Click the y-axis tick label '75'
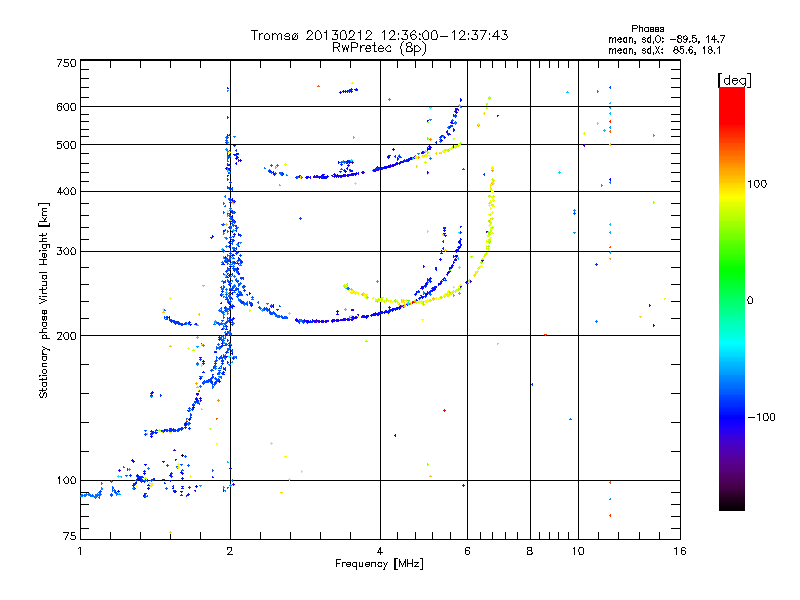 70,536
